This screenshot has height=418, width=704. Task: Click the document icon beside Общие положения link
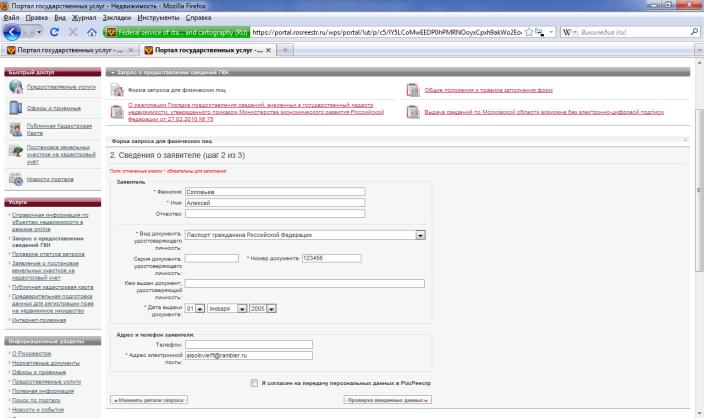(x=413, y=90)
